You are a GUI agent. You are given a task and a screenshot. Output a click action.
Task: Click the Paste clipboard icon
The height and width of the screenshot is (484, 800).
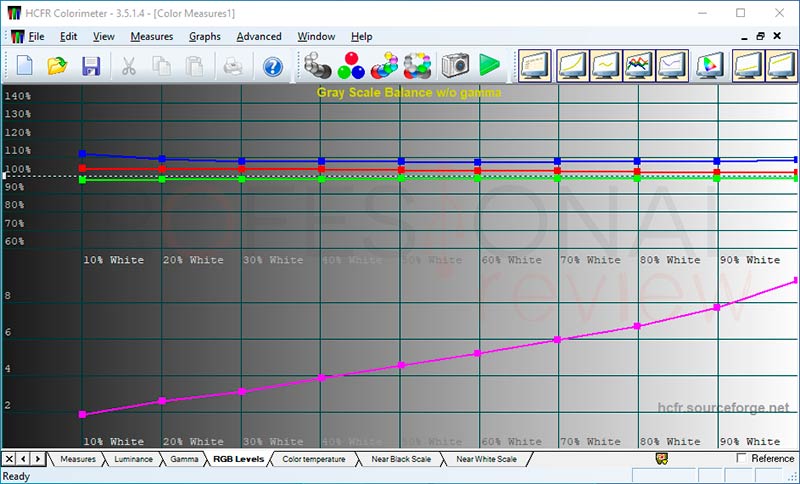click(194, 66)
